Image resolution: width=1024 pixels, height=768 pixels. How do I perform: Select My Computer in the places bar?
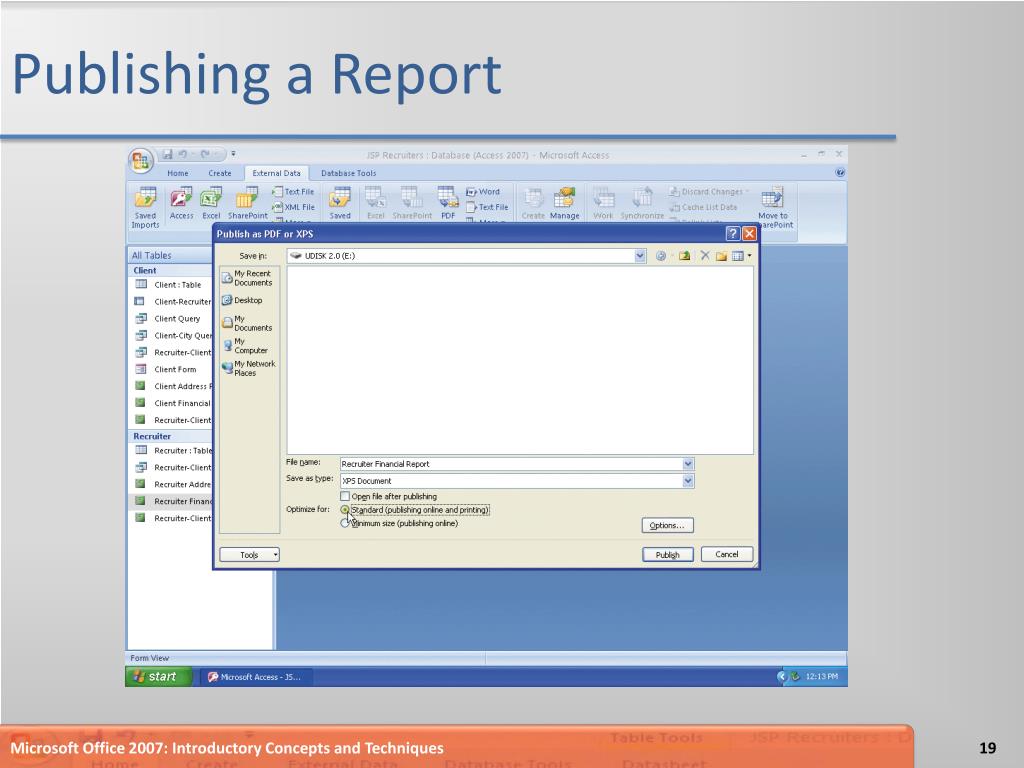click(x=246, y=345)
